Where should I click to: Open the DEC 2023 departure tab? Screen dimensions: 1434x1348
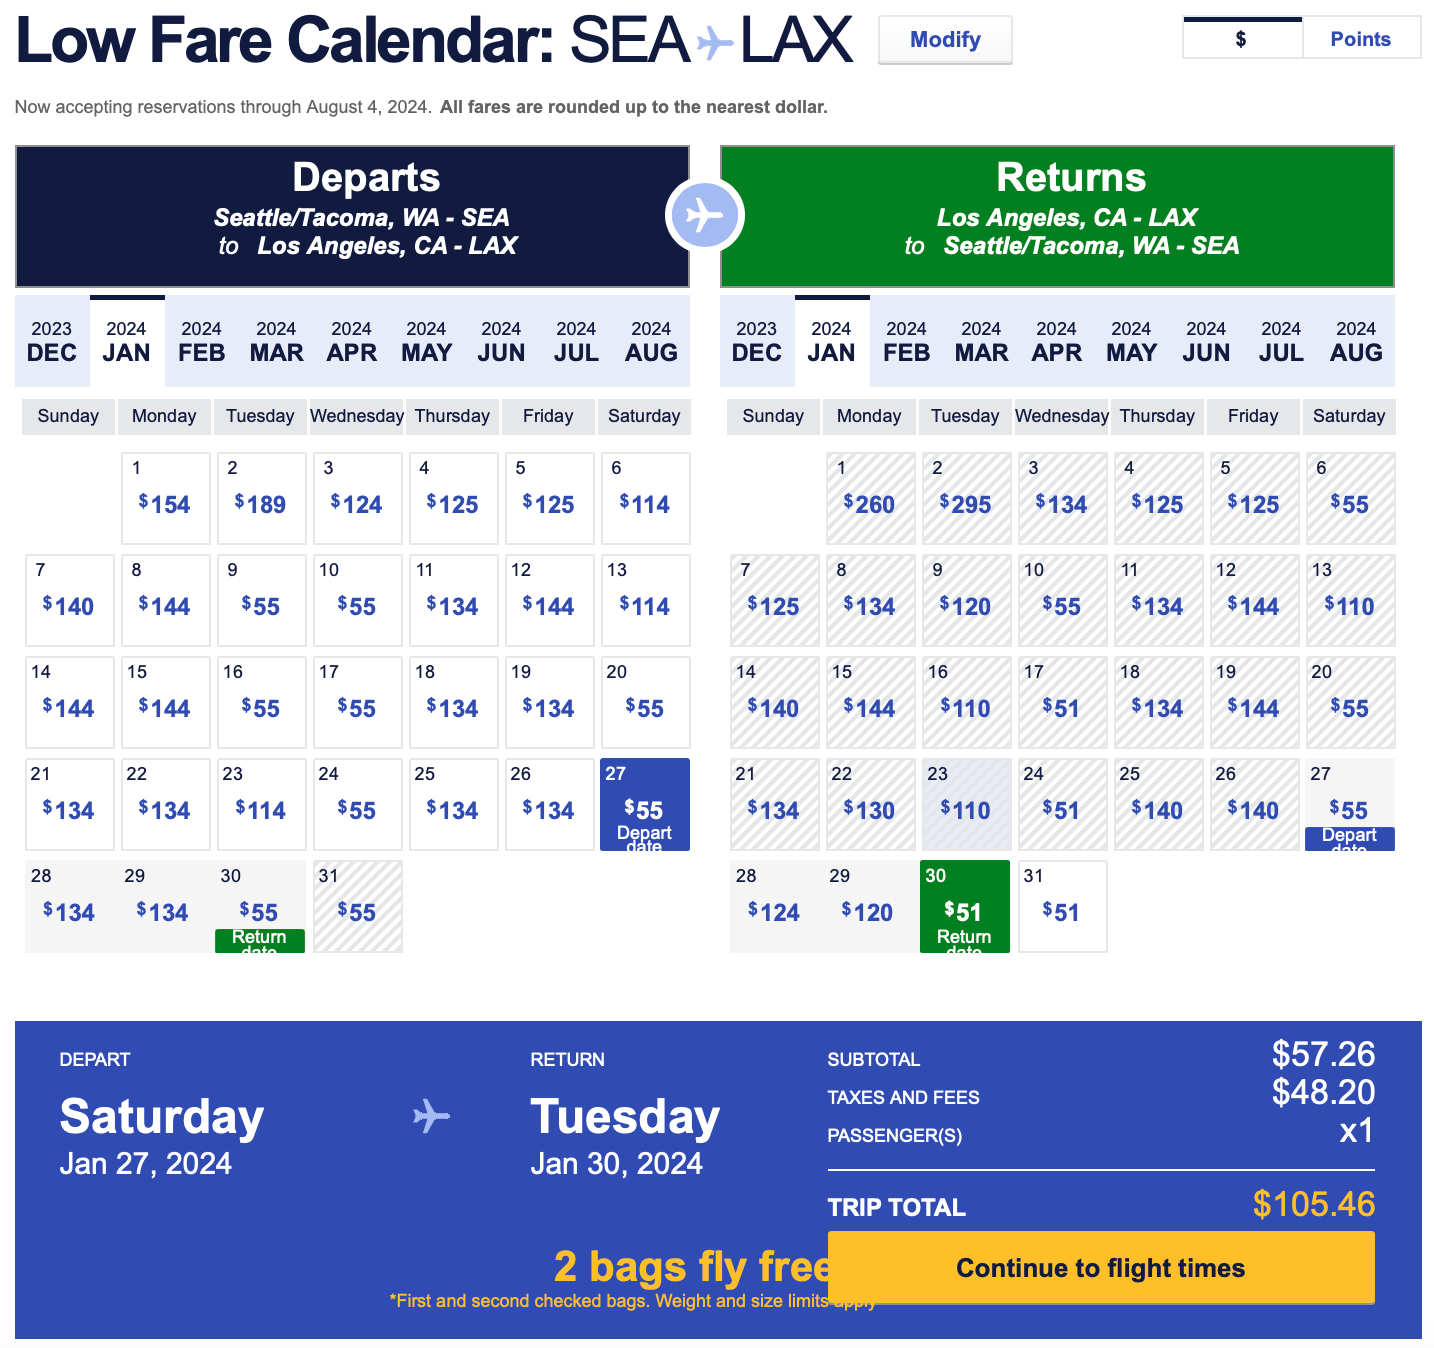[x=52, y=342]
